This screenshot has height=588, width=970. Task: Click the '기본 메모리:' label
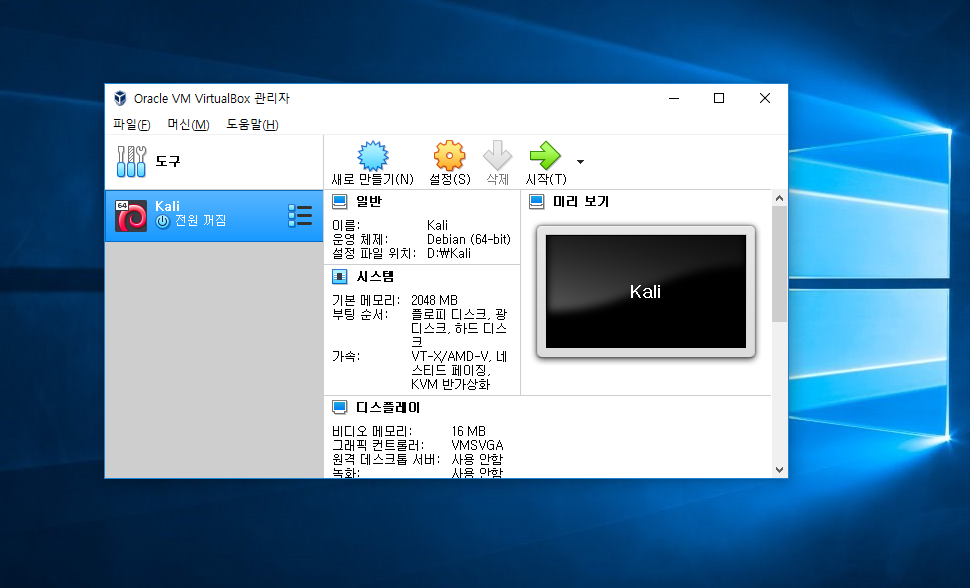point(366,300)
